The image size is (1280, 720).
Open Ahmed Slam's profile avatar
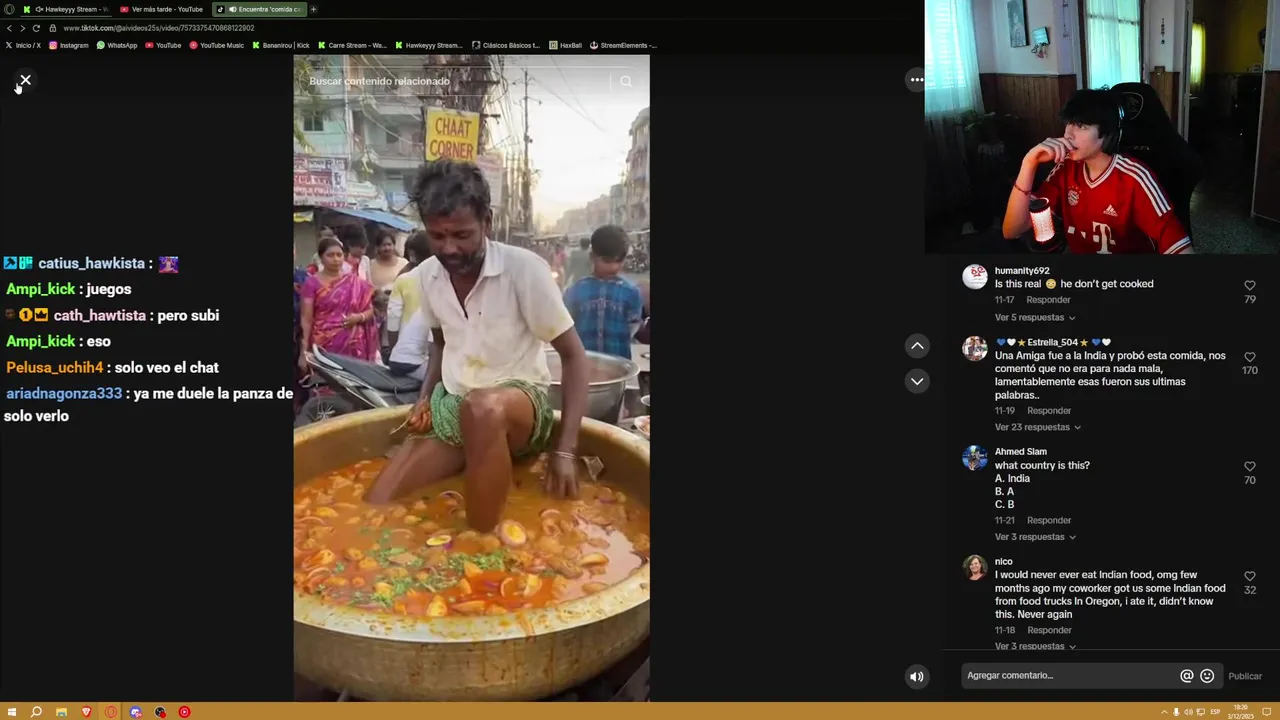pyautogui.click(x=975, y=458)
